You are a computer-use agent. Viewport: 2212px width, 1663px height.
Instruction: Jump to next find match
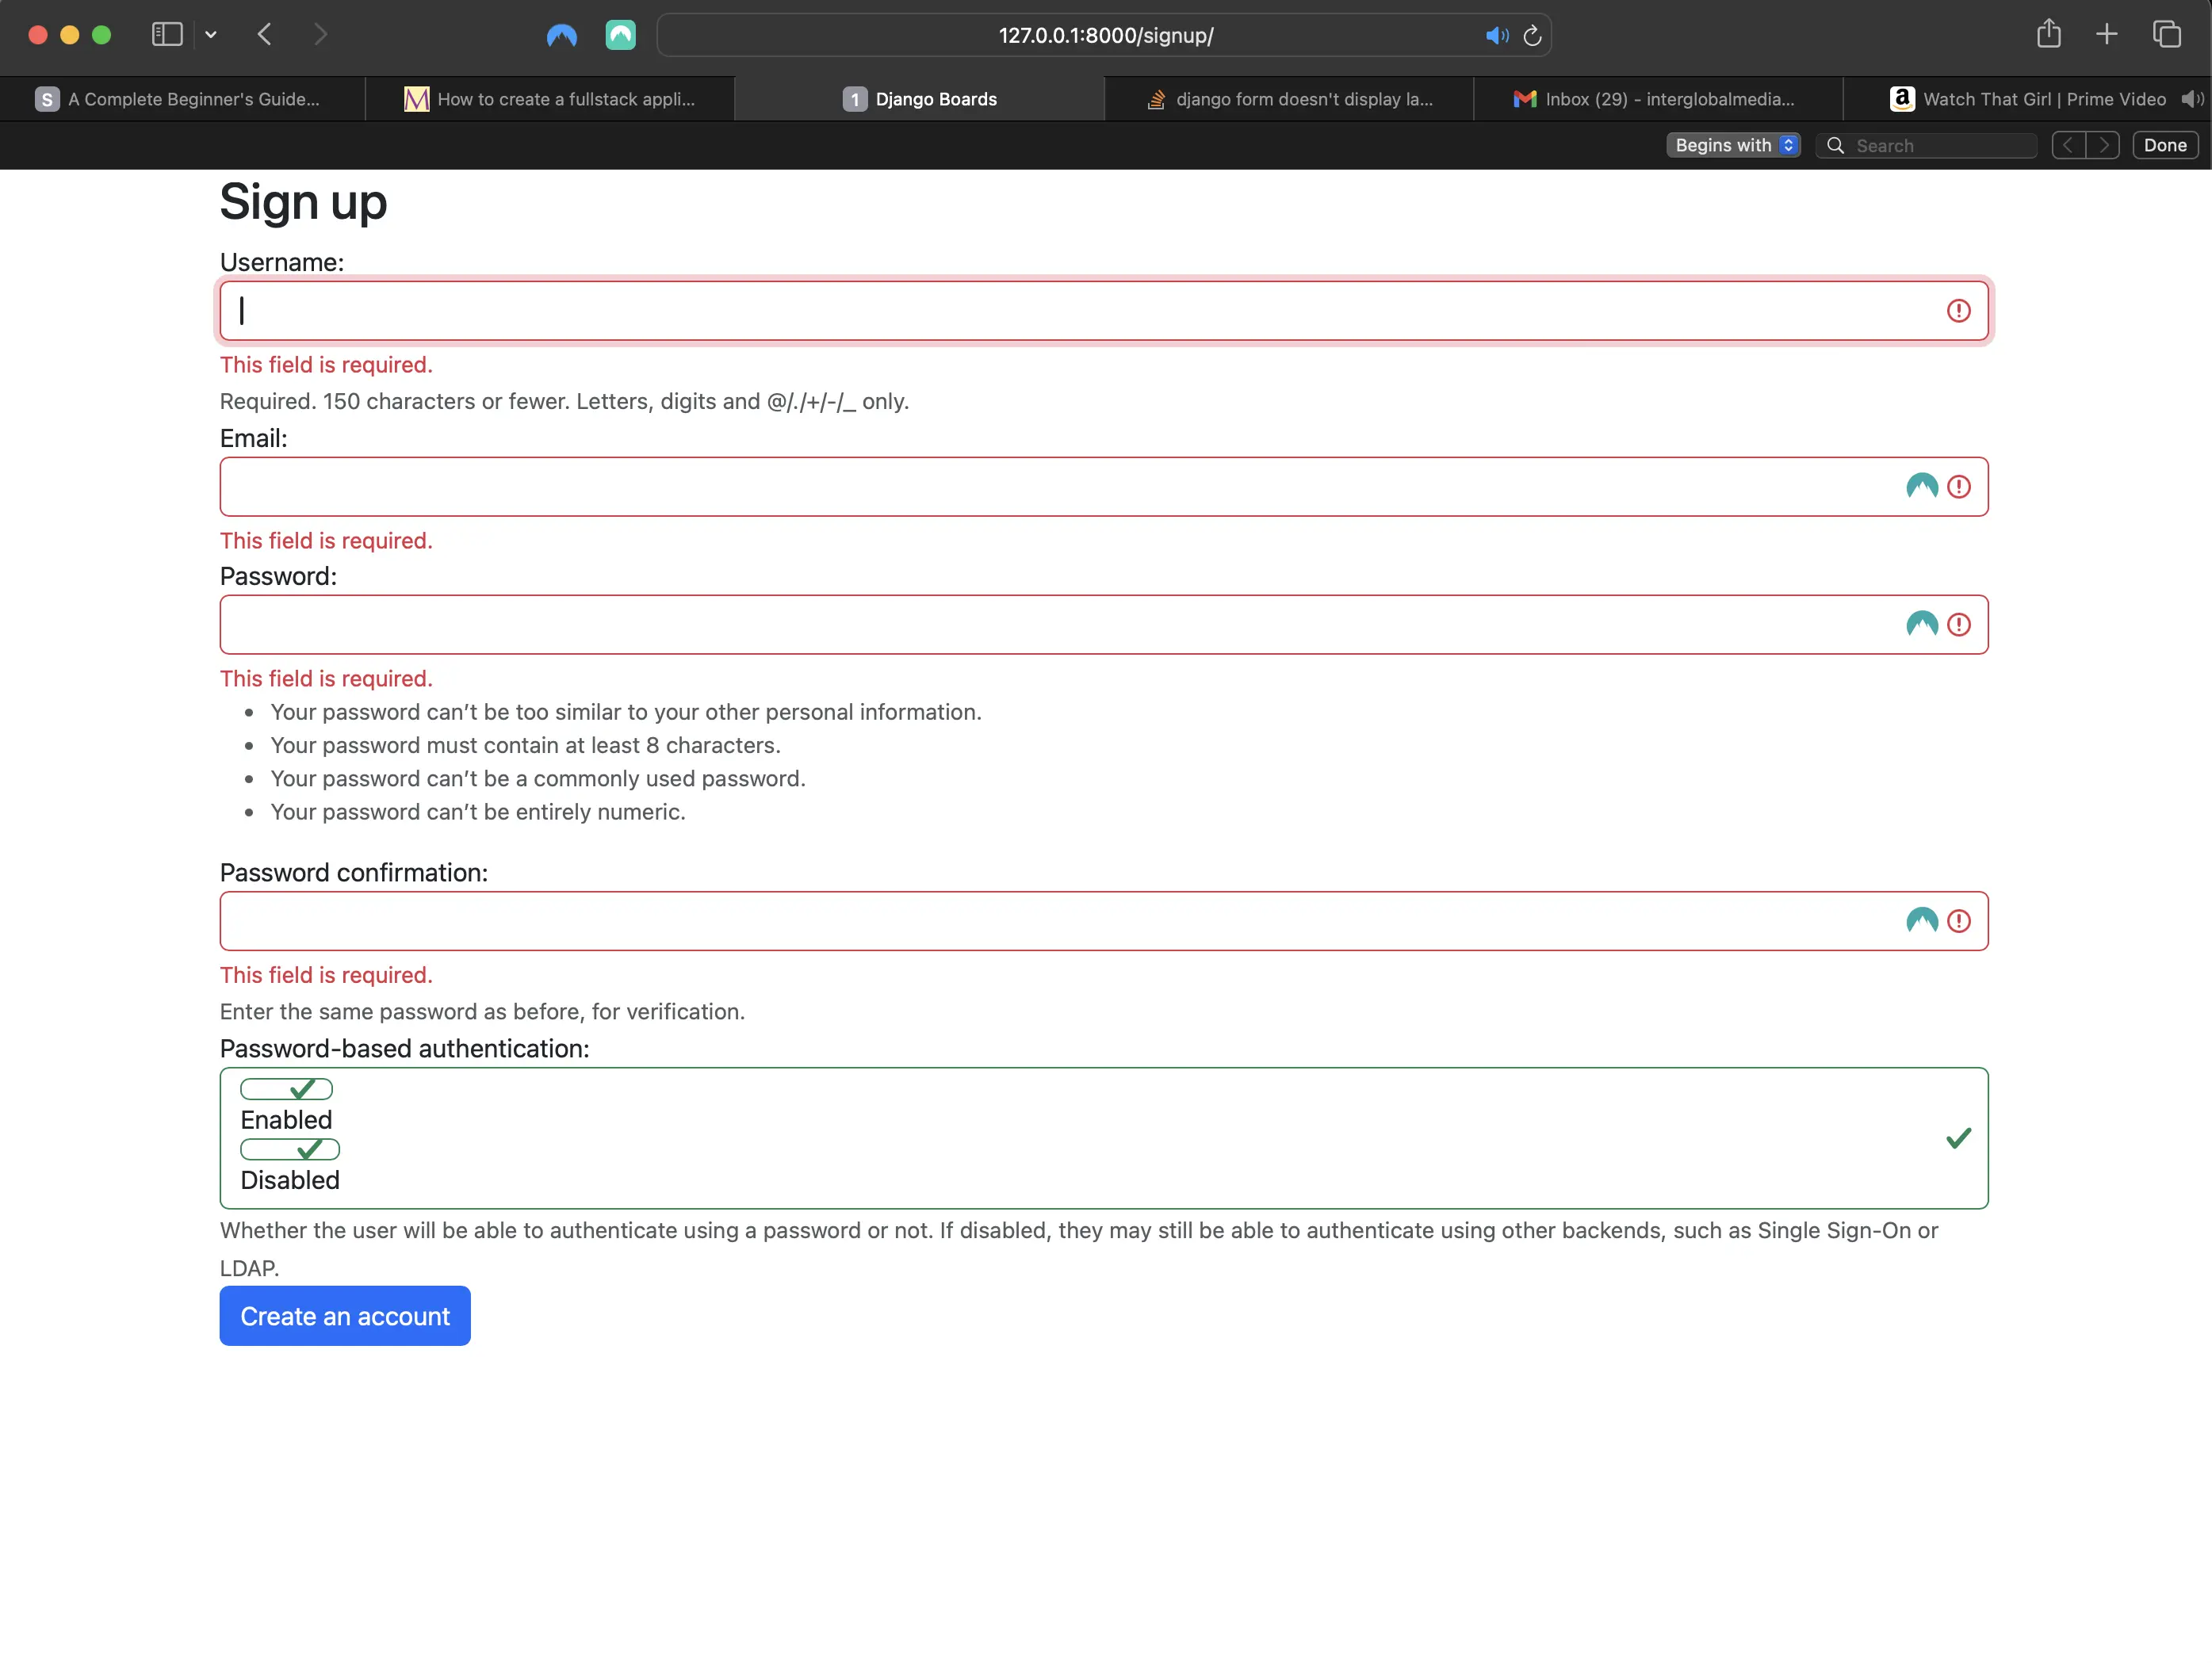2103,145
